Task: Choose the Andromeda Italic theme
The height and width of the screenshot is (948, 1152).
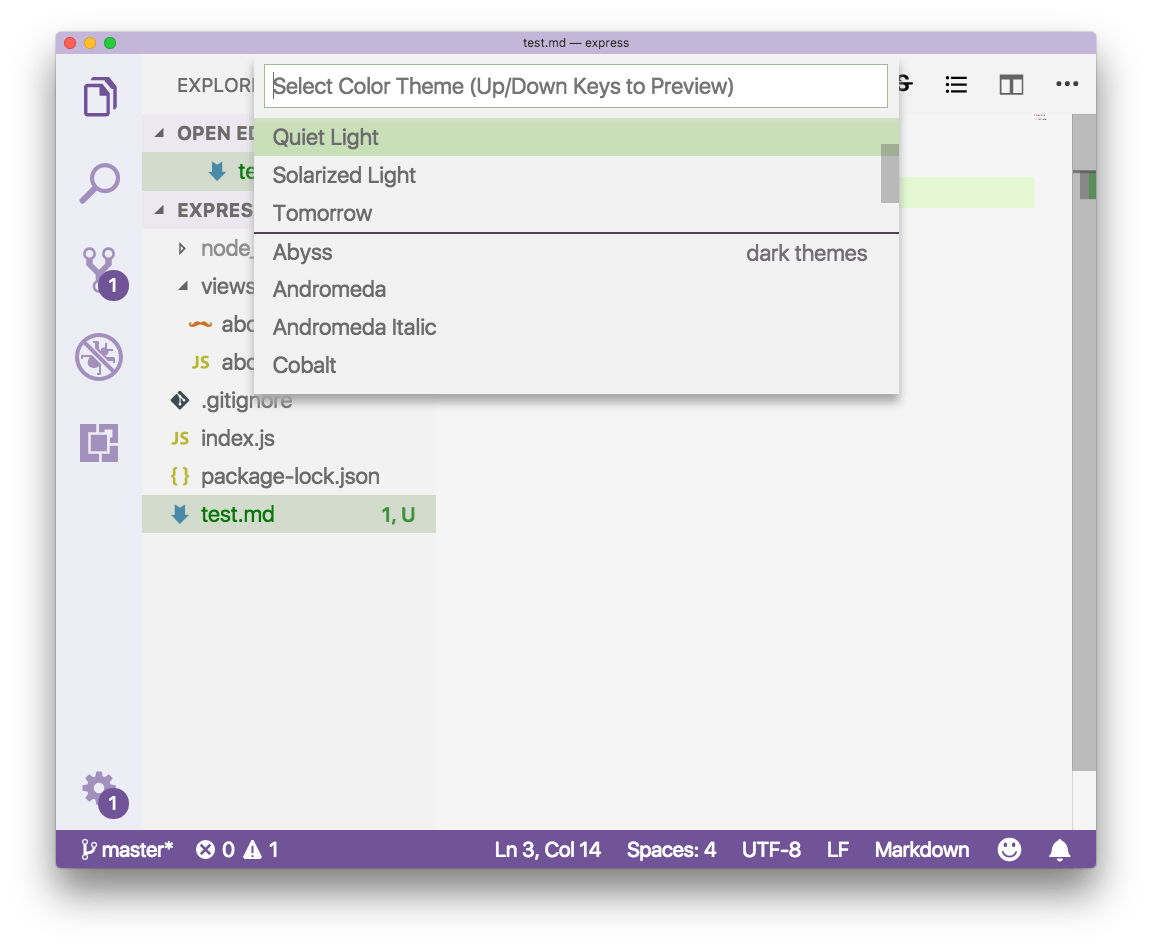Action: tap(576, 327)
